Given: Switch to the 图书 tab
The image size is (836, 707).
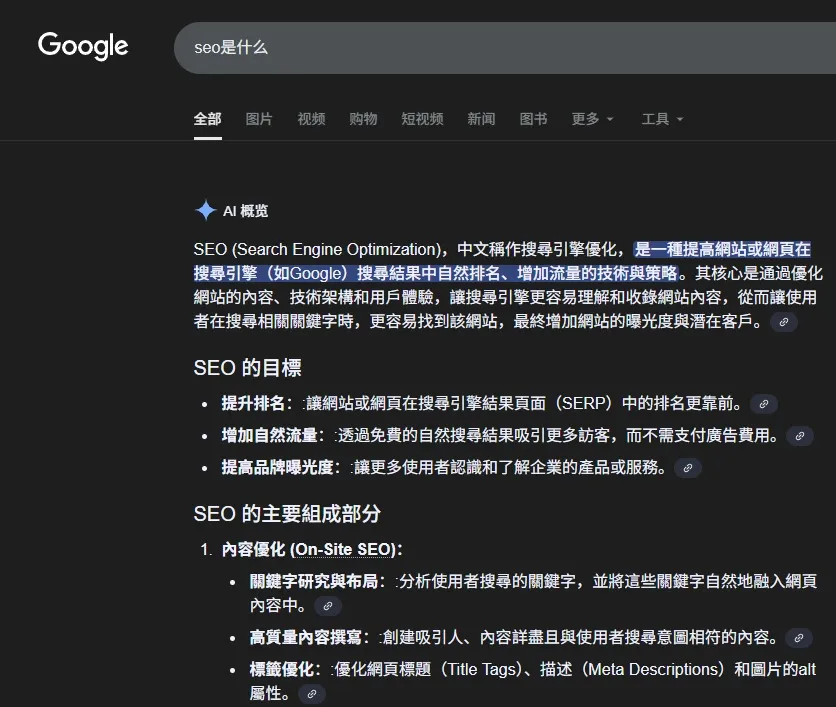Looking at the screenshot, I should point(533,119).
